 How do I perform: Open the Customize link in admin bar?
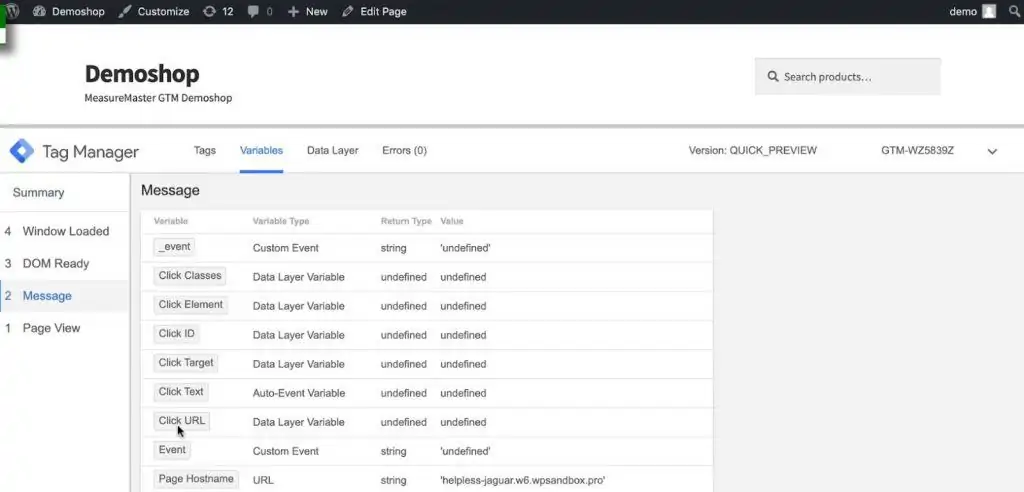(154, 11)
